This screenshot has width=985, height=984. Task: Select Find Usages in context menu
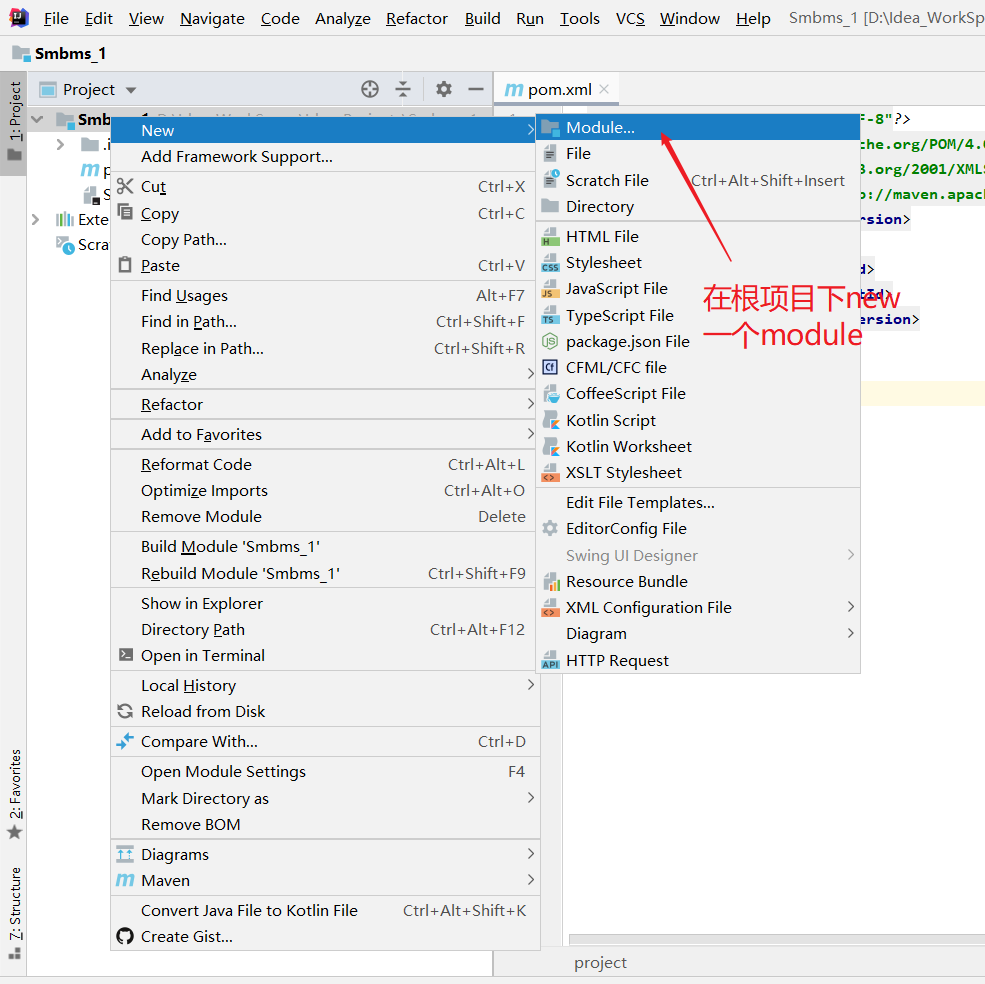click(325, 295)
